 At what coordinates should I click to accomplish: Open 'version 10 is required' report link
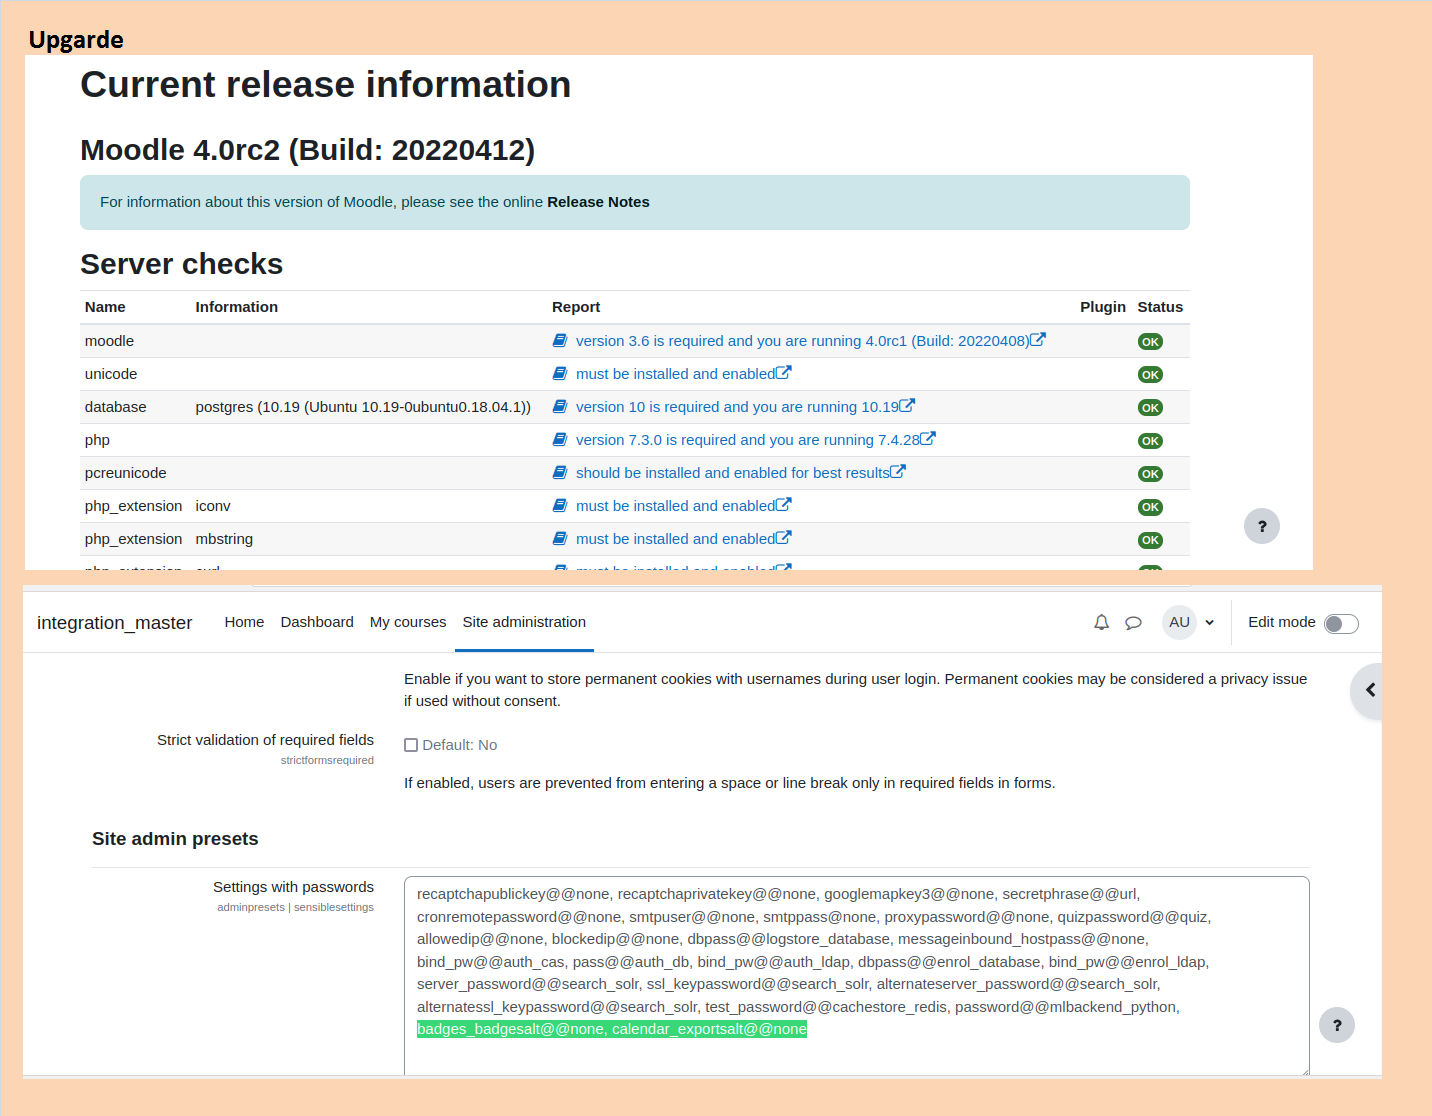pyautogui.click(x=737, y=407)
